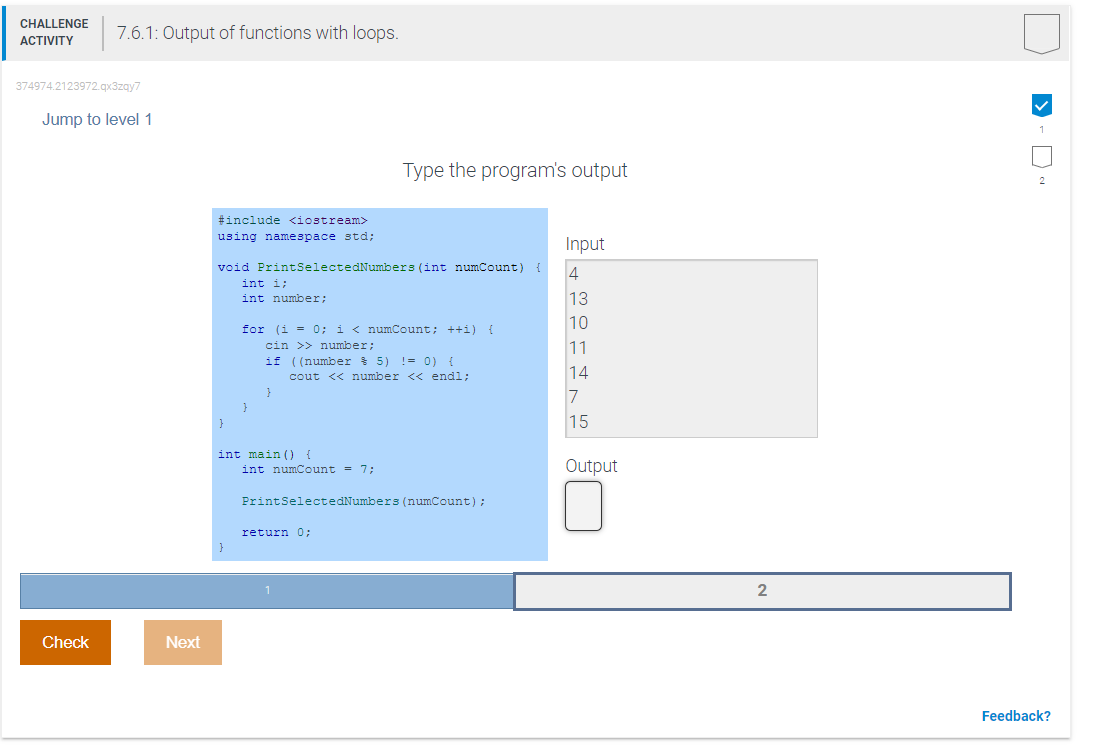Click the 'int main() {' line
Viewport: 1109px width, 751px height.
(265, 454)
